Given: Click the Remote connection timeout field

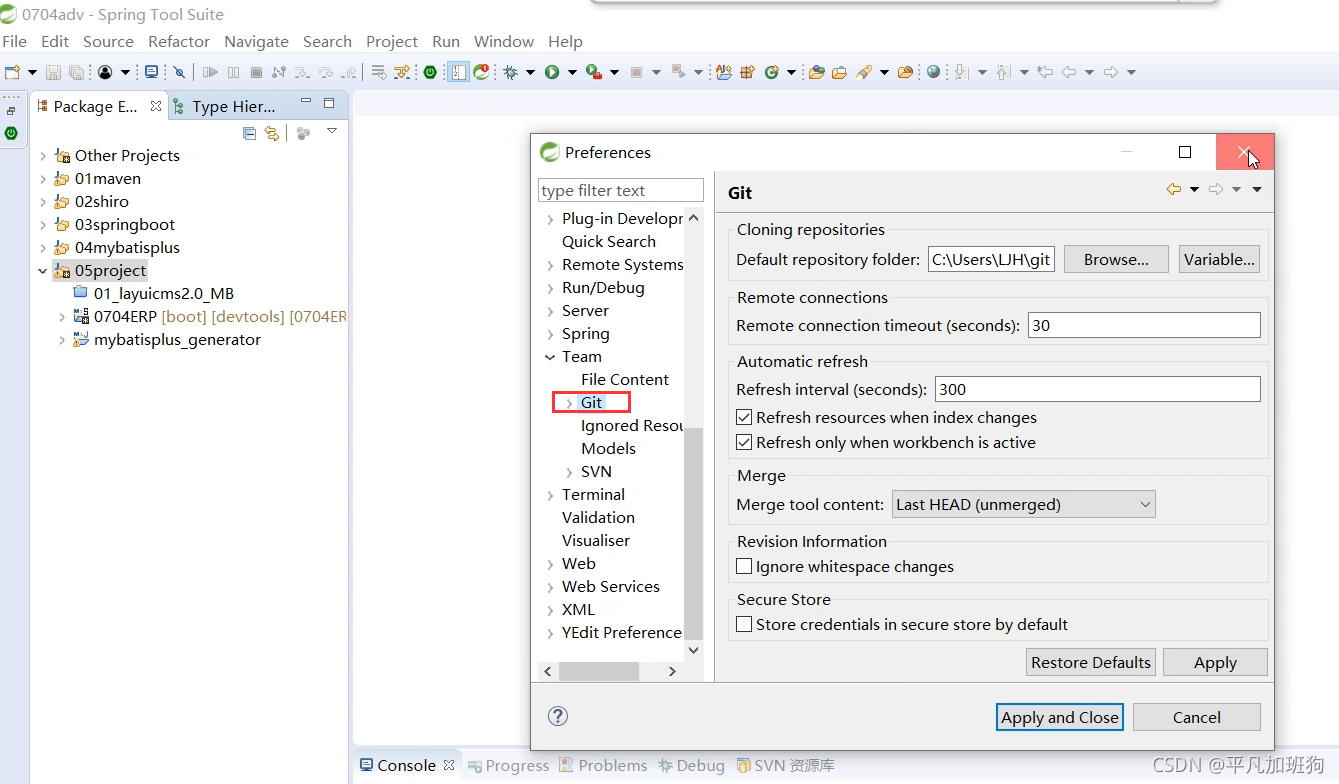Looking at the screenshot, I should click(x=1144, y=325).
